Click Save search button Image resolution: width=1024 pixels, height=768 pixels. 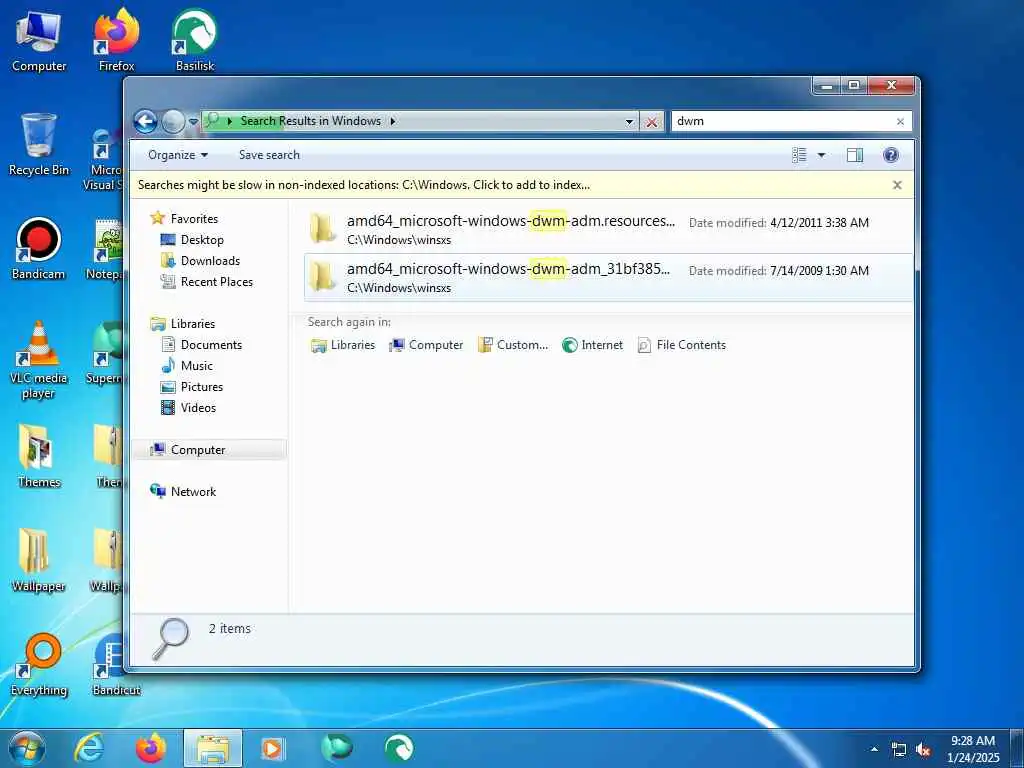(x=269, y=155)
